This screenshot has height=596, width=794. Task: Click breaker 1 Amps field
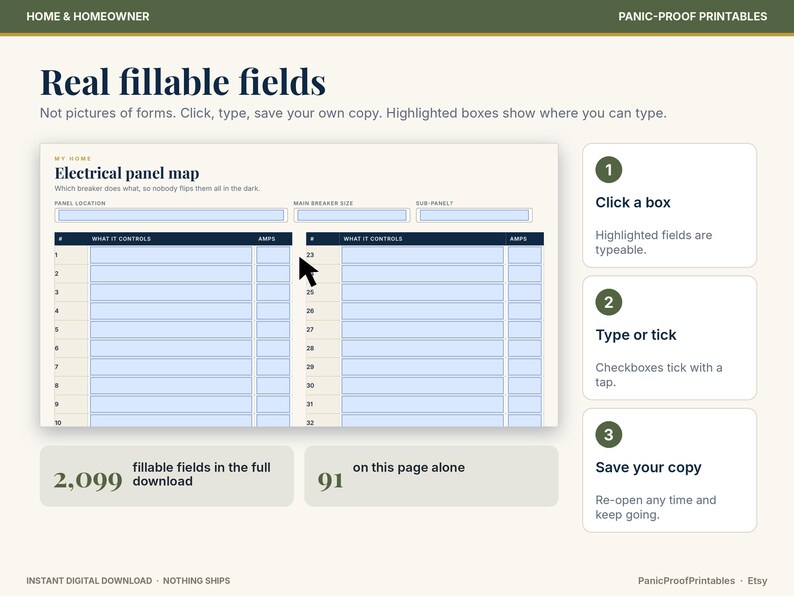pos(273,255)
